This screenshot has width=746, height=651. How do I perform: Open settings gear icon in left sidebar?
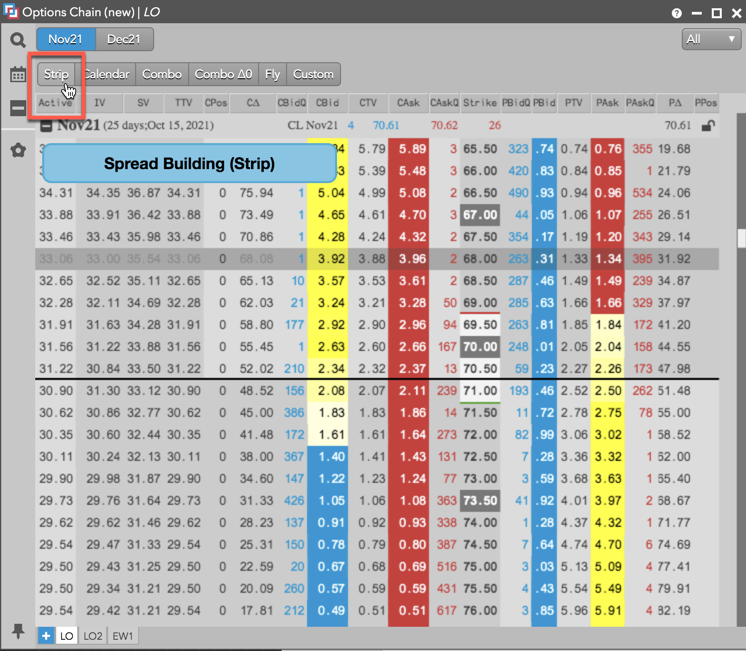(x=18, y=150)
